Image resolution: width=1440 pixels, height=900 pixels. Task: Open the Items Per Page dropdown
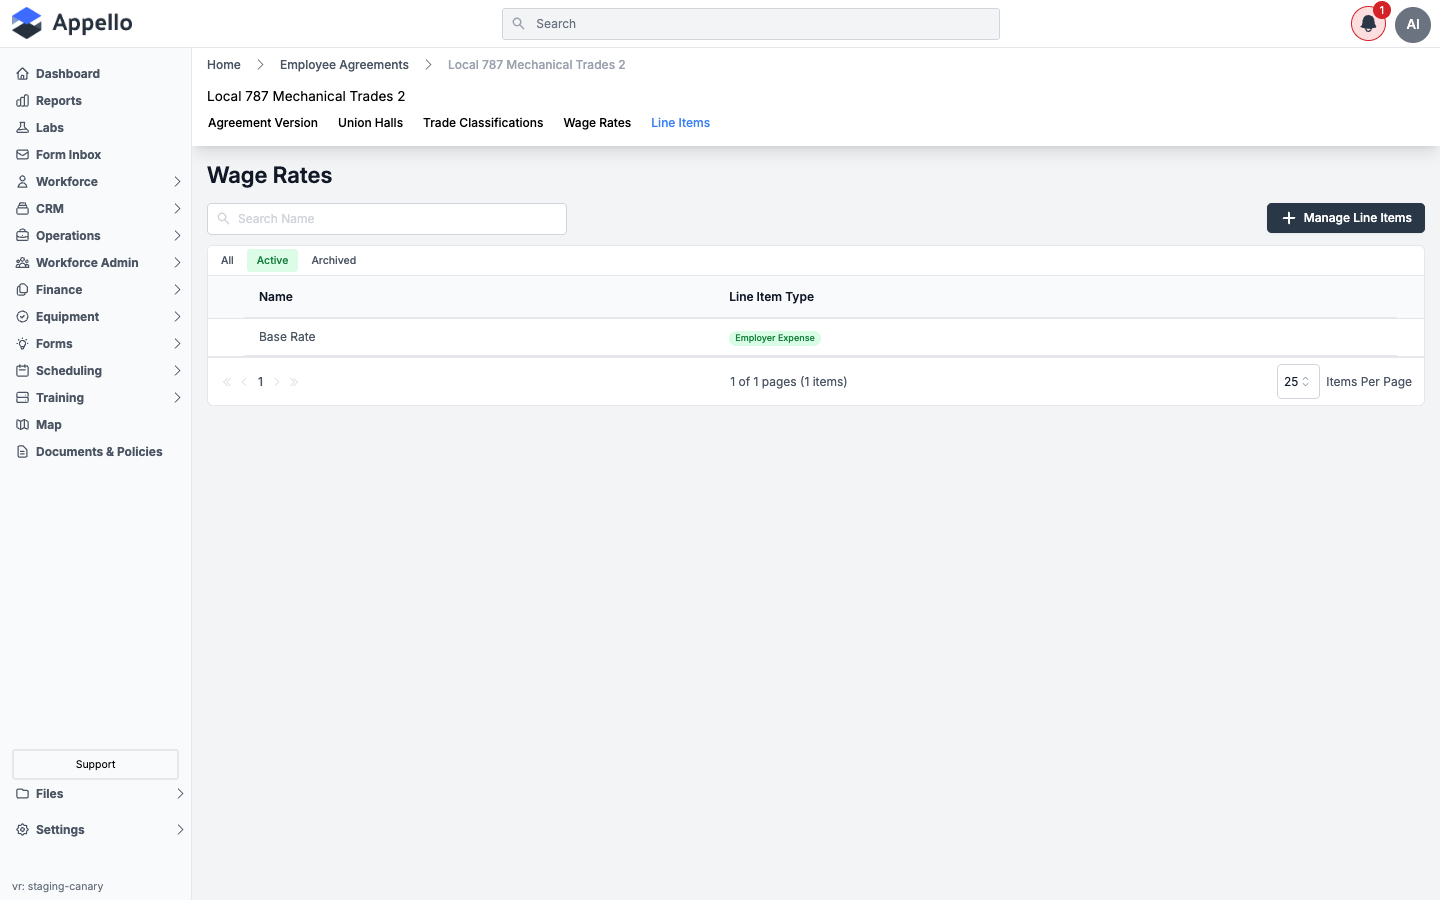[x=1298, y=382]
